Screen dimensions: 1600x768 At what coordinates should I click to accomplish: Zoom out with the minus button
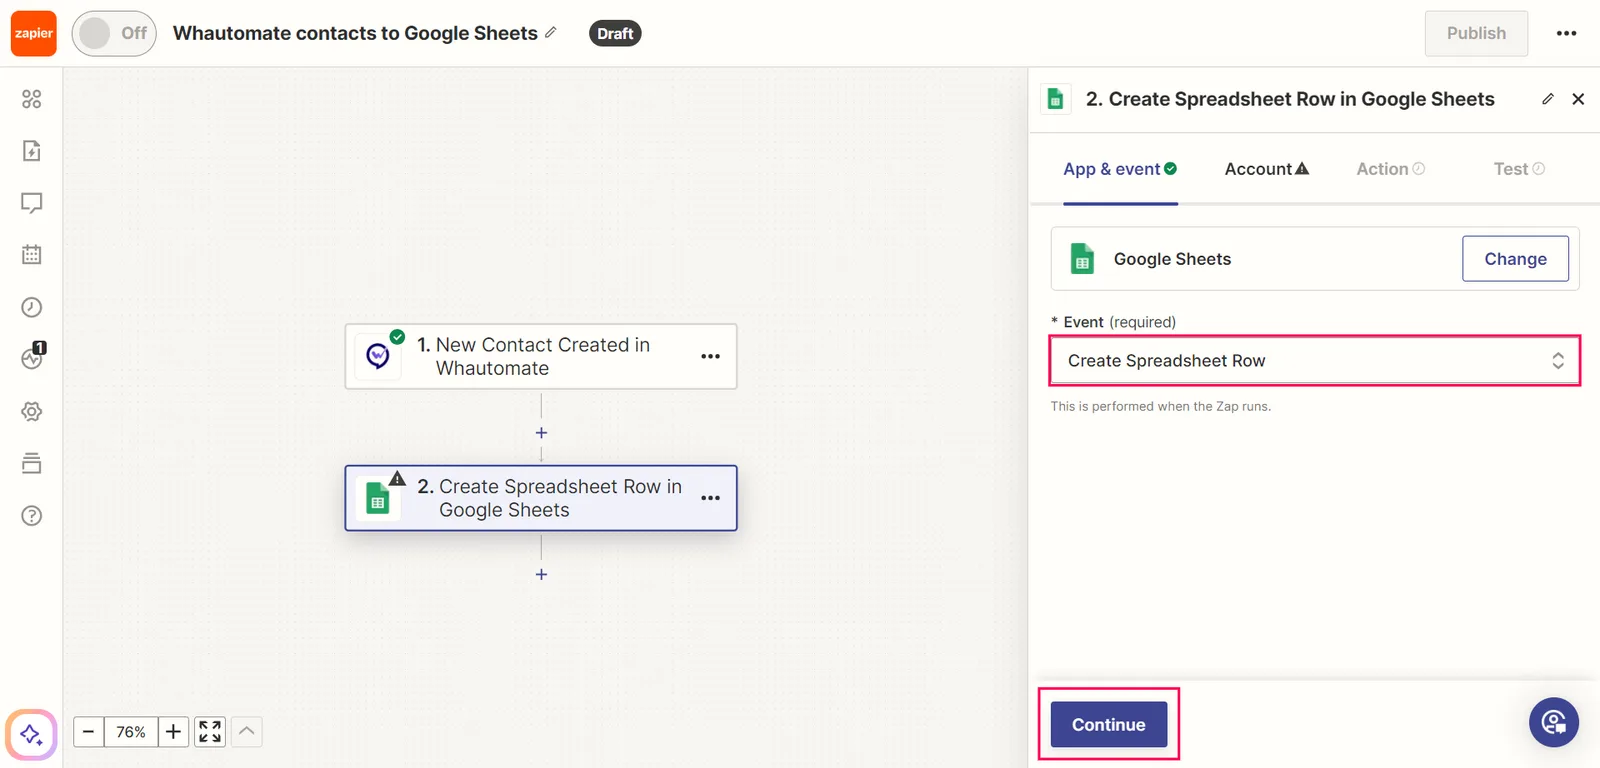click(x=88, y=732)
